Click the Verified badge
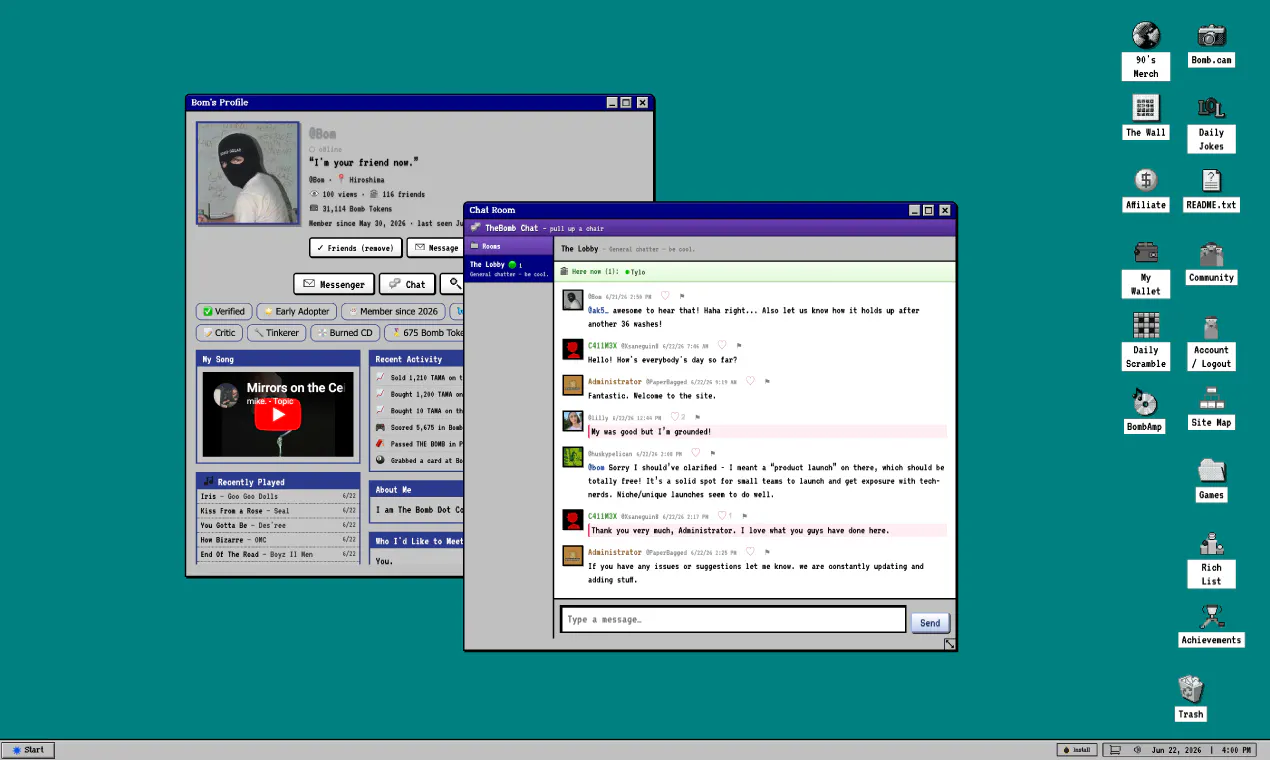The width and height of the screenshot is (1270, 760). click(224, 311)
